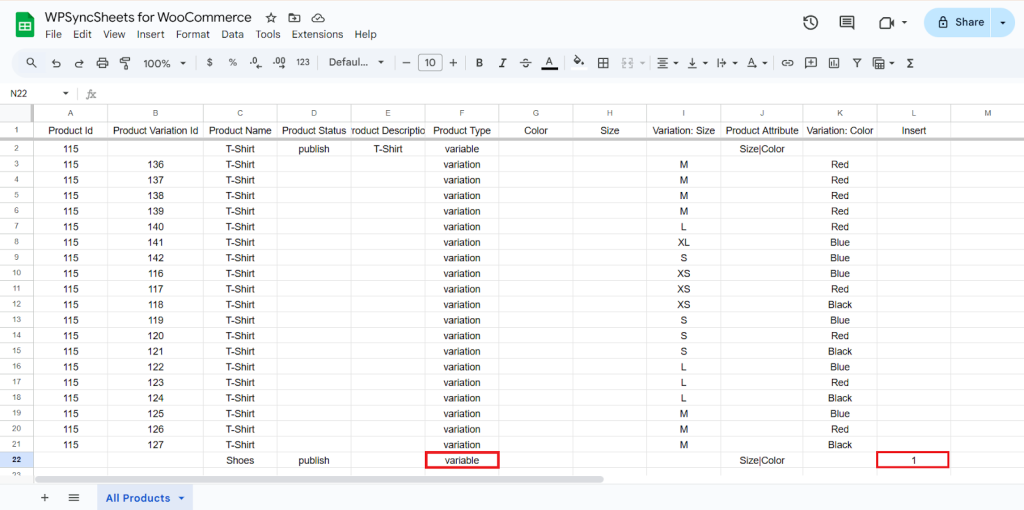This screenshot has width=1024, height=510.
Task: Click the Google Sheets home logo
Action: [x=25, y=25]
